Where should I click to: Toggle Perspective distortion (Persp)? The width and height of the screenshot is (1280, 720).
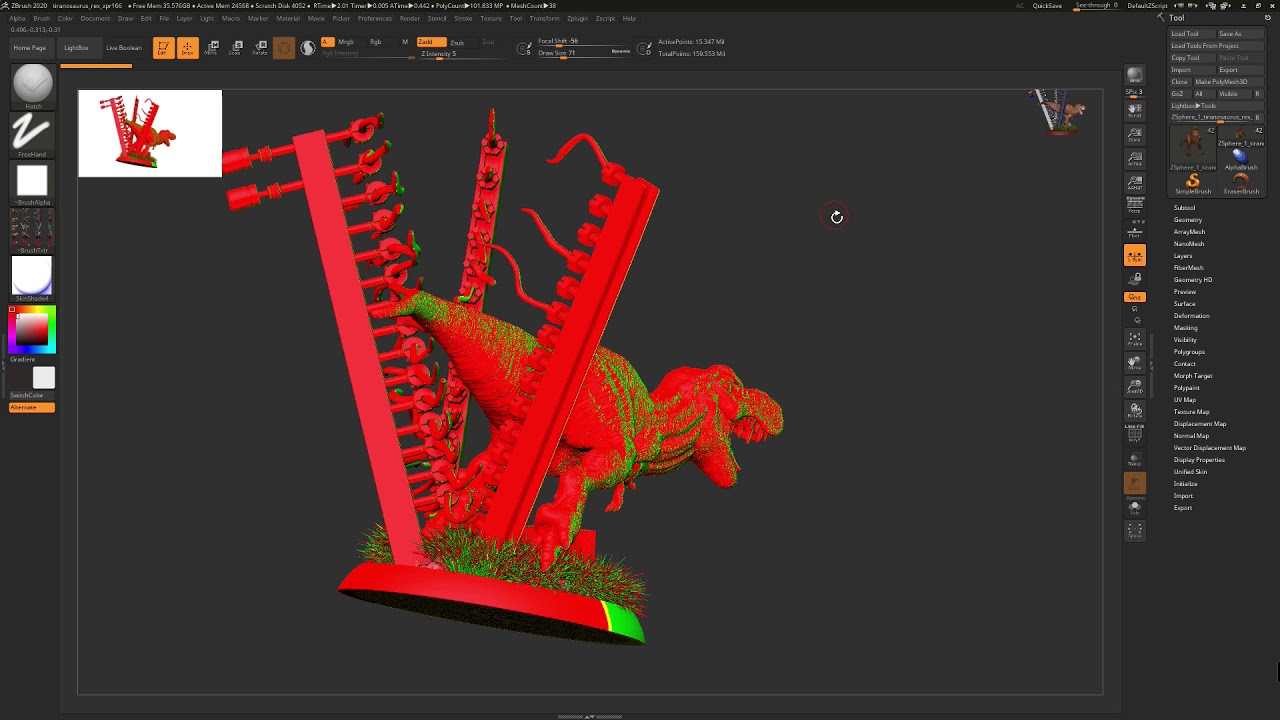(1135, 207)
